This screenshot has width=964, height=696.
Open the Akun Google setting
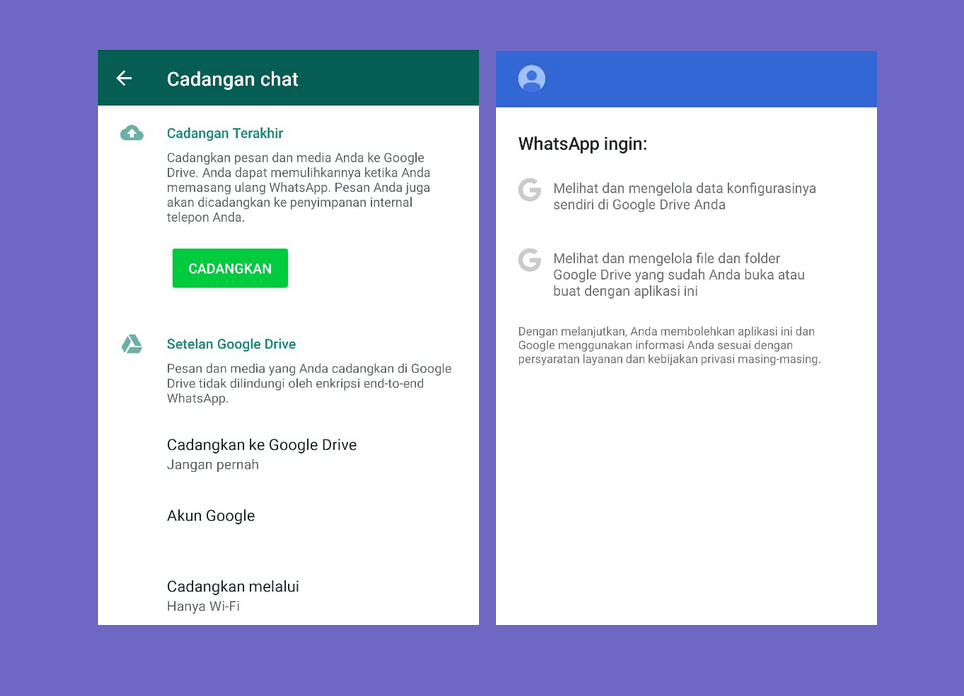(288, 515)
